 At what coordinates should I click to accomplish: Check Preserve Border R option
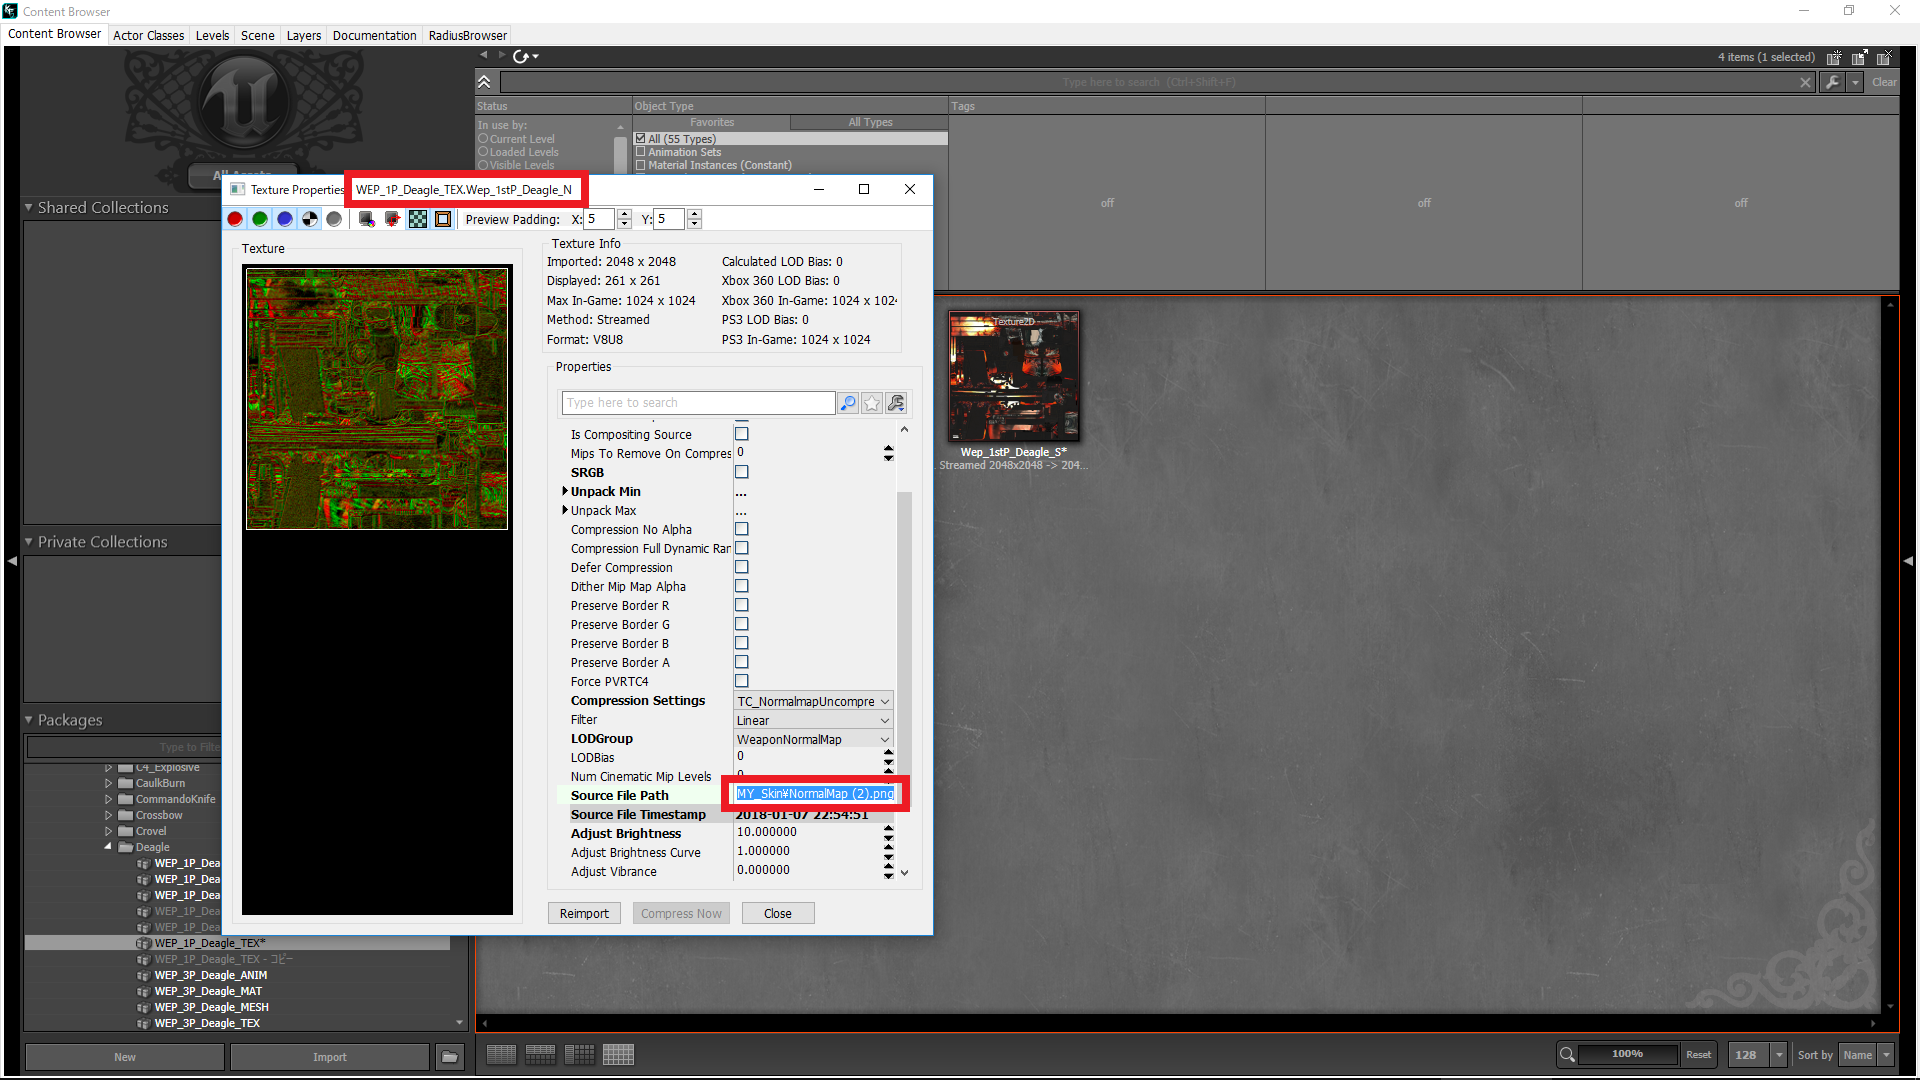click(742, 605)
